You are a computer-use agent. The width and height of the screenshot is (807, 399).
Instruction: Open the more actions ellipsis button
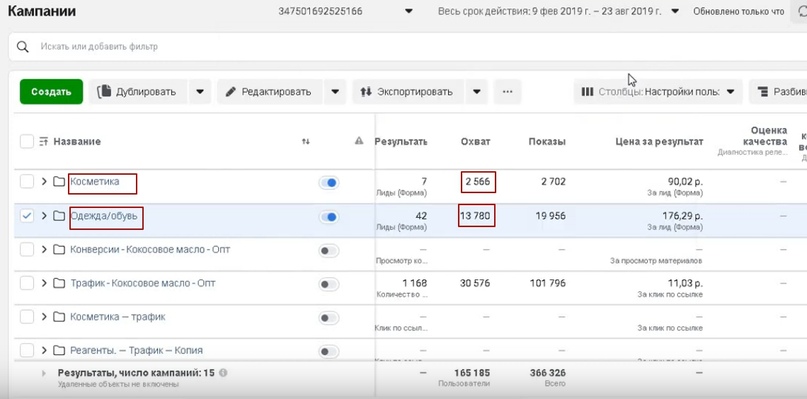507,92
